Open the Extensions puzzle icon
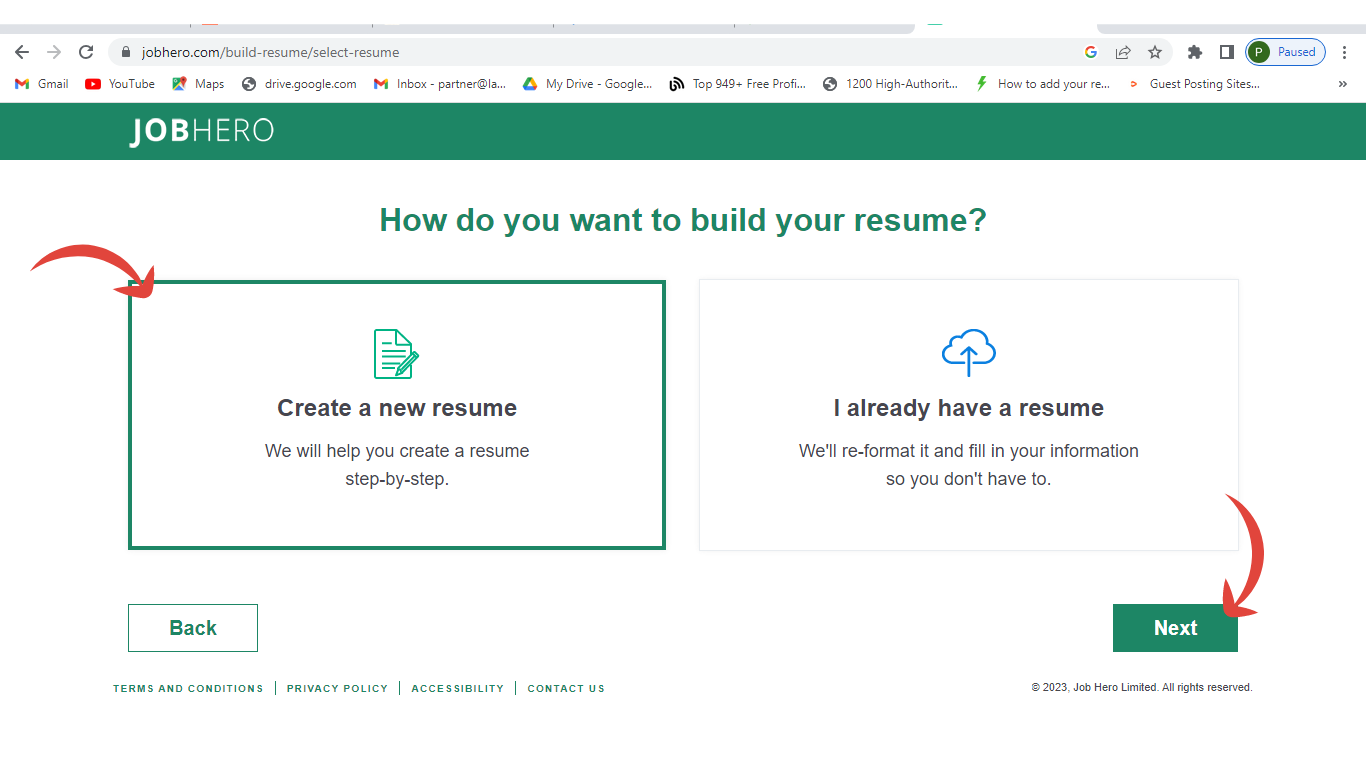This screenshot has height=768, width=1366. 1194,52
